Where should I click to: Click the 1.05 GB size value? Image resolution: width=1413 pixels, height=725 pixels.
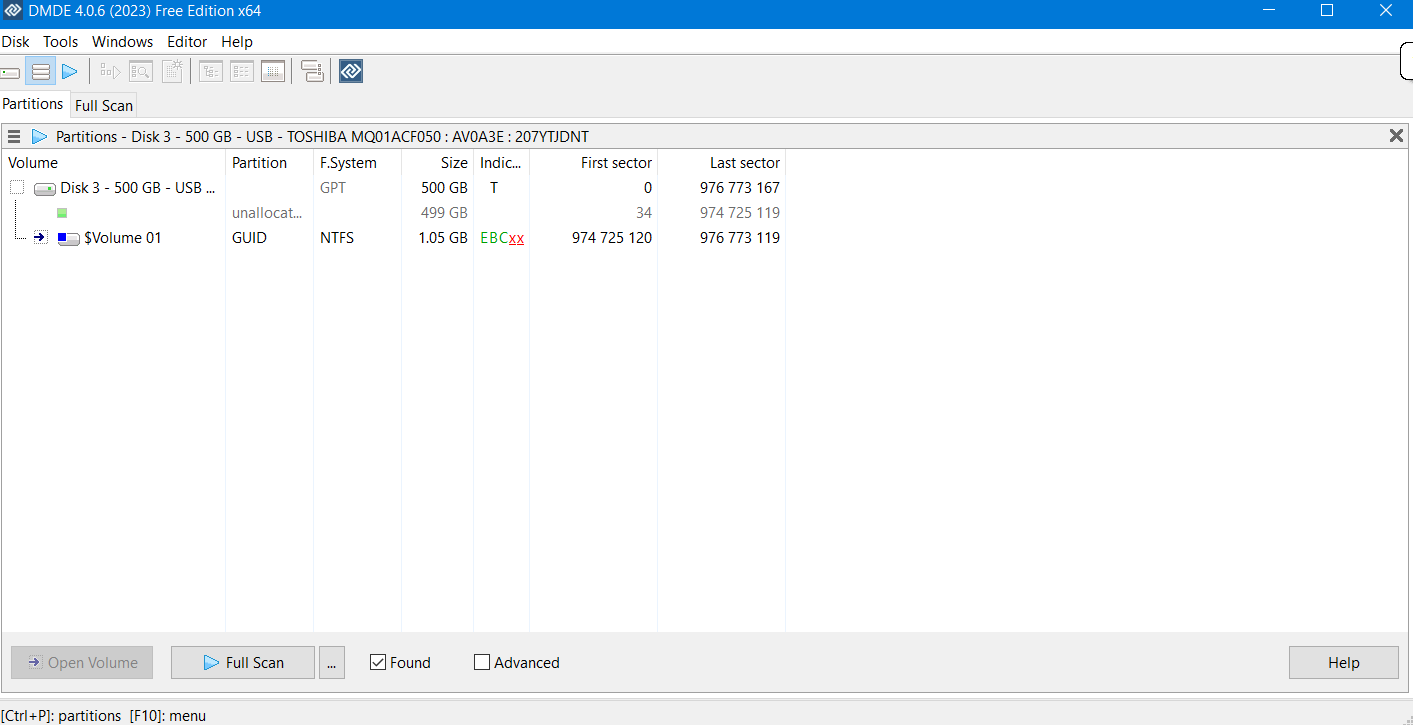tap(443, 238)
